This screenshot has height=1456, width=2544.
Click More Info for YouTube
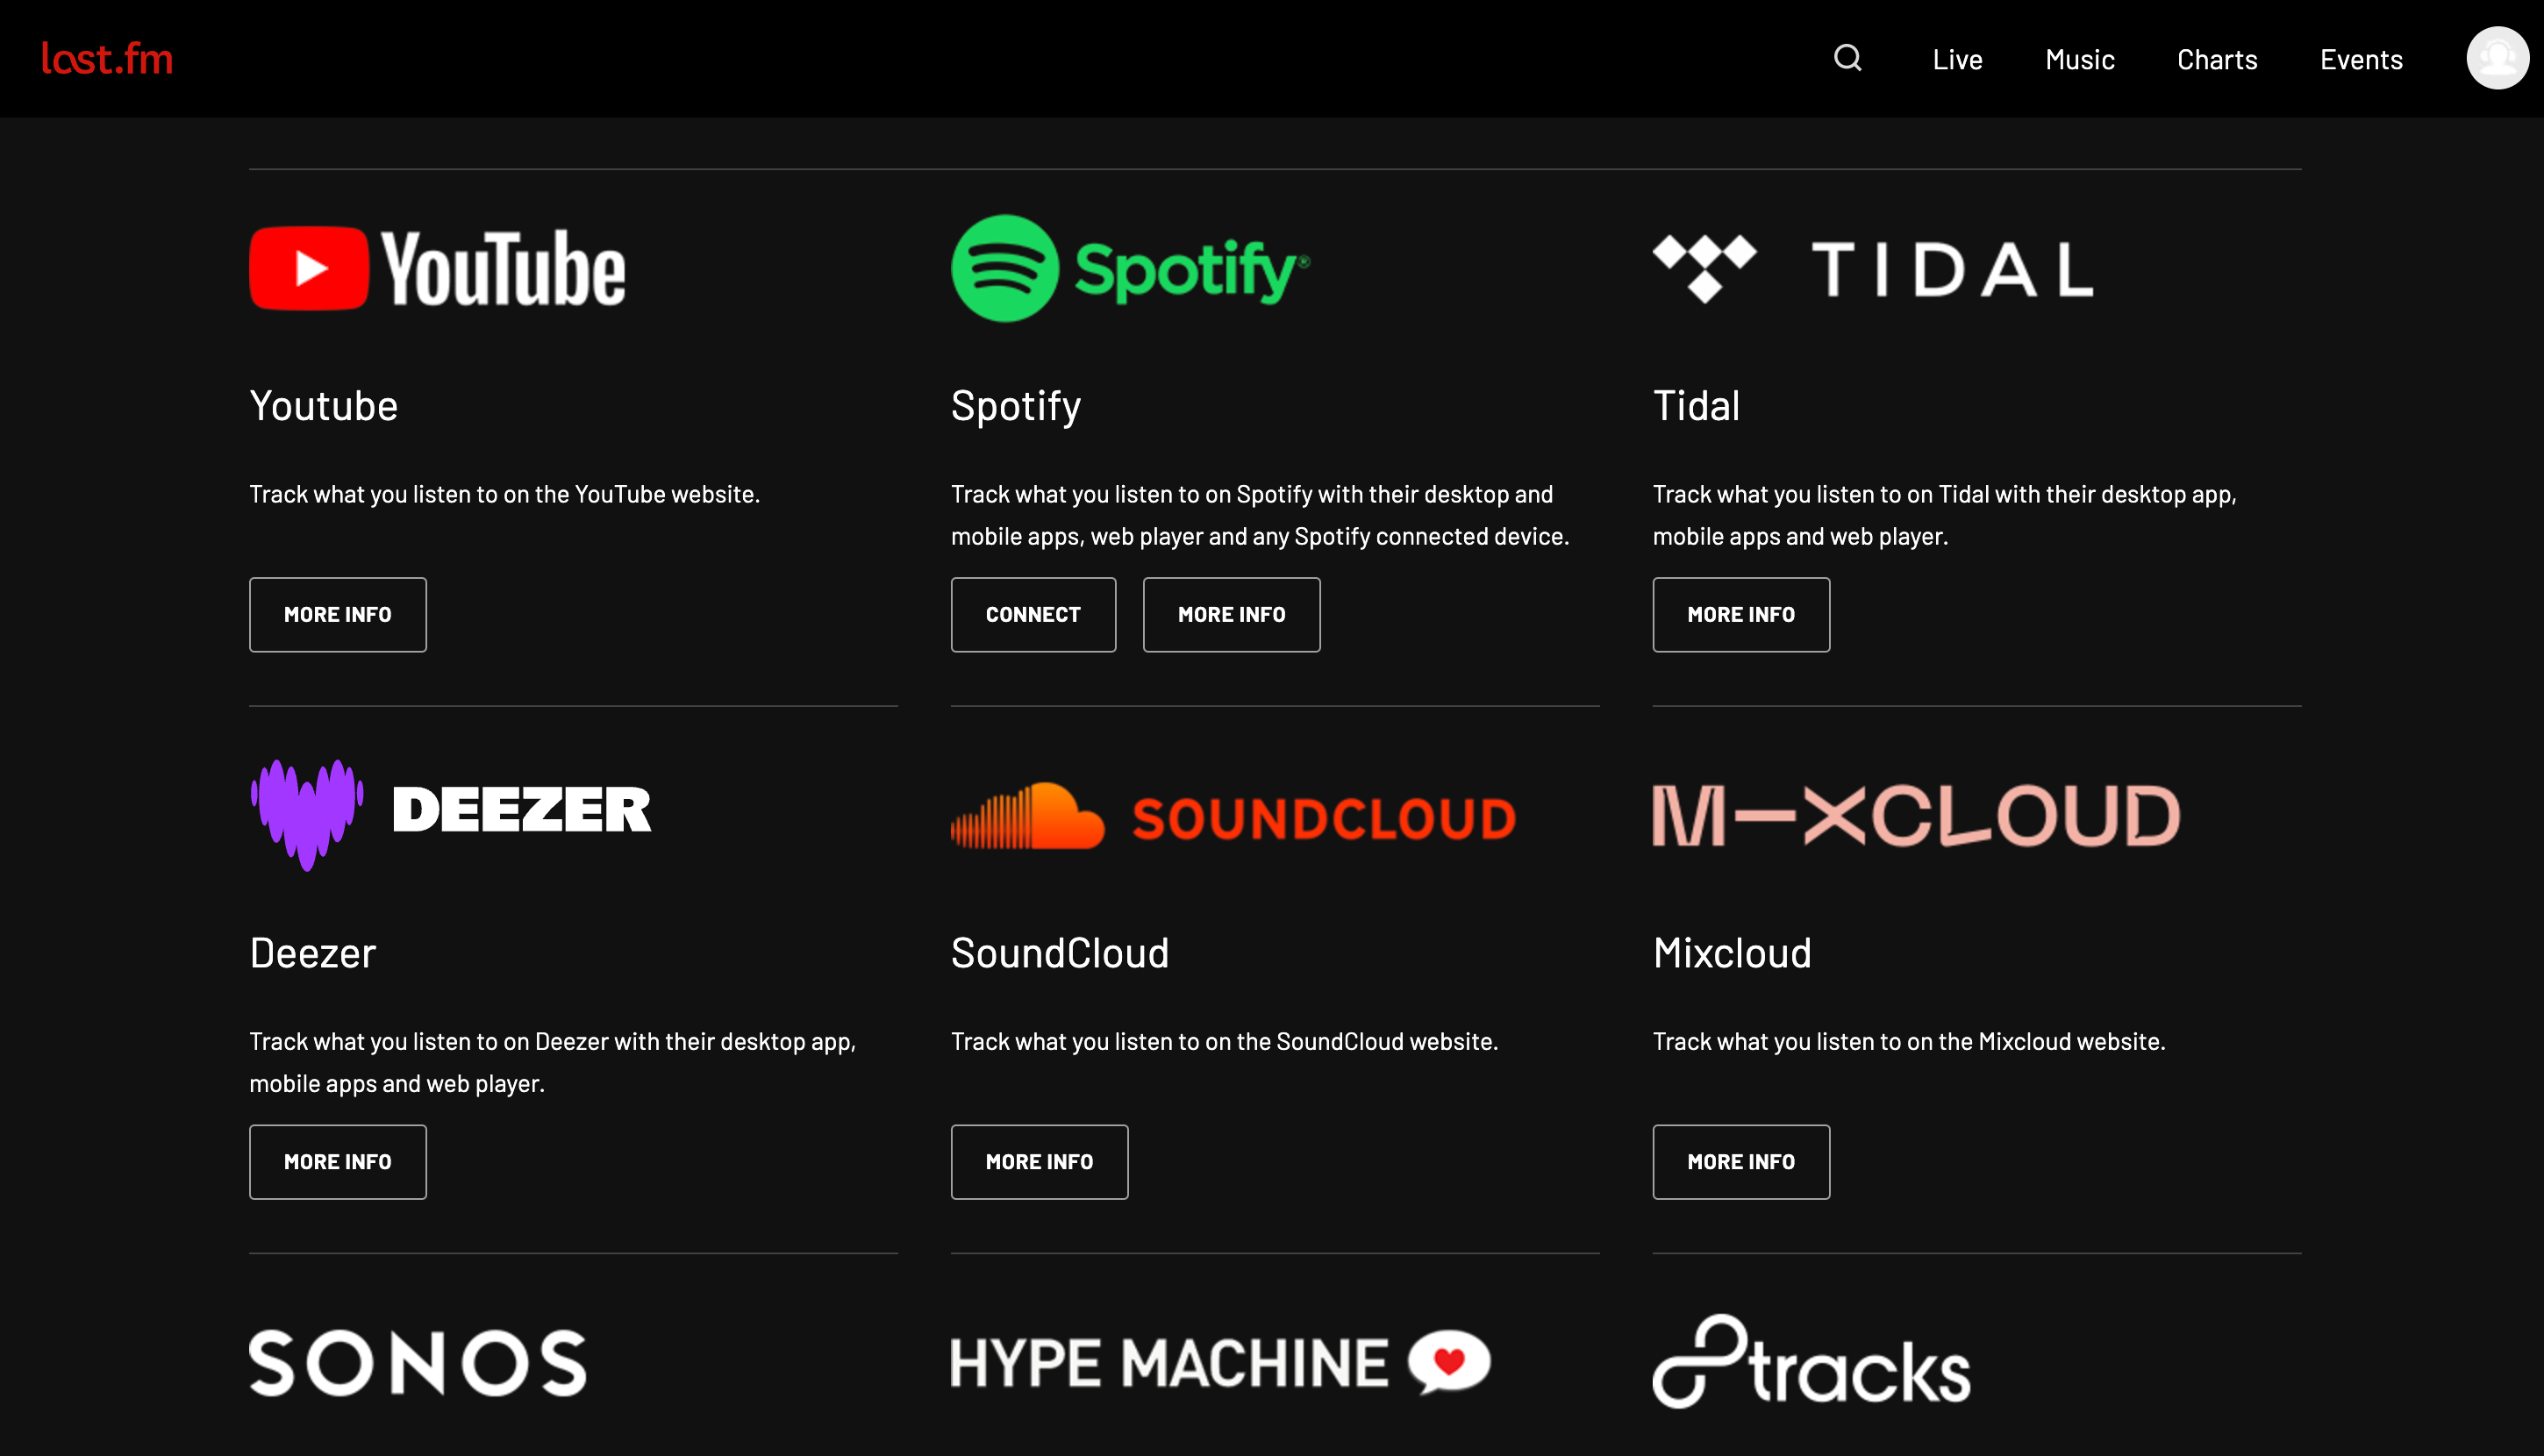pyautogui.click(x=337, y=613)
